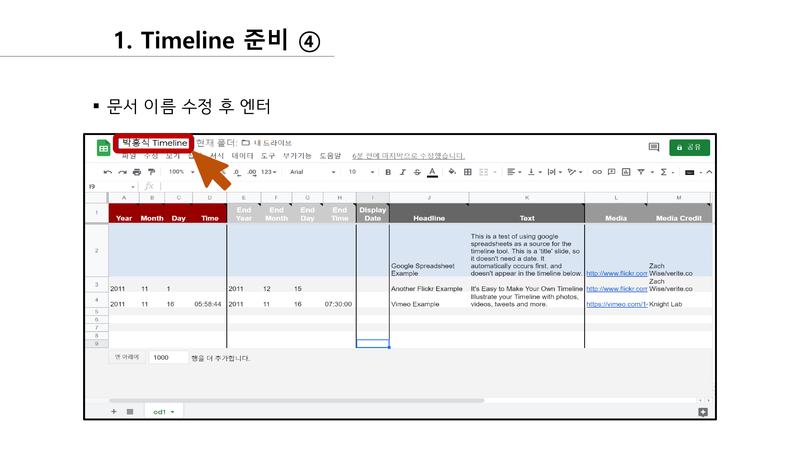Screen dimensions: 800x450
Task: Click the green Google Sheets home icon
Action: coord(104,148)
